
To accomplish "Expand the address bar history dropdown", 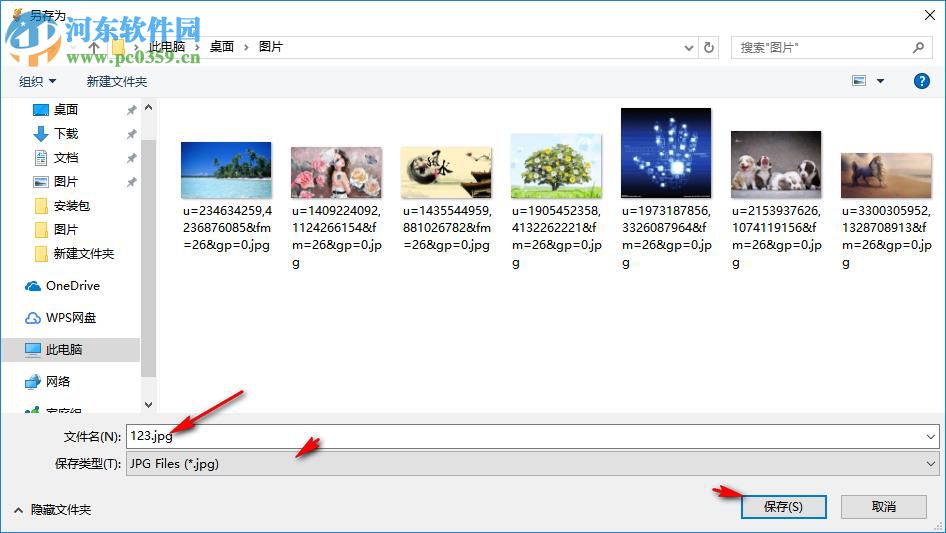I will pos(688,48).
